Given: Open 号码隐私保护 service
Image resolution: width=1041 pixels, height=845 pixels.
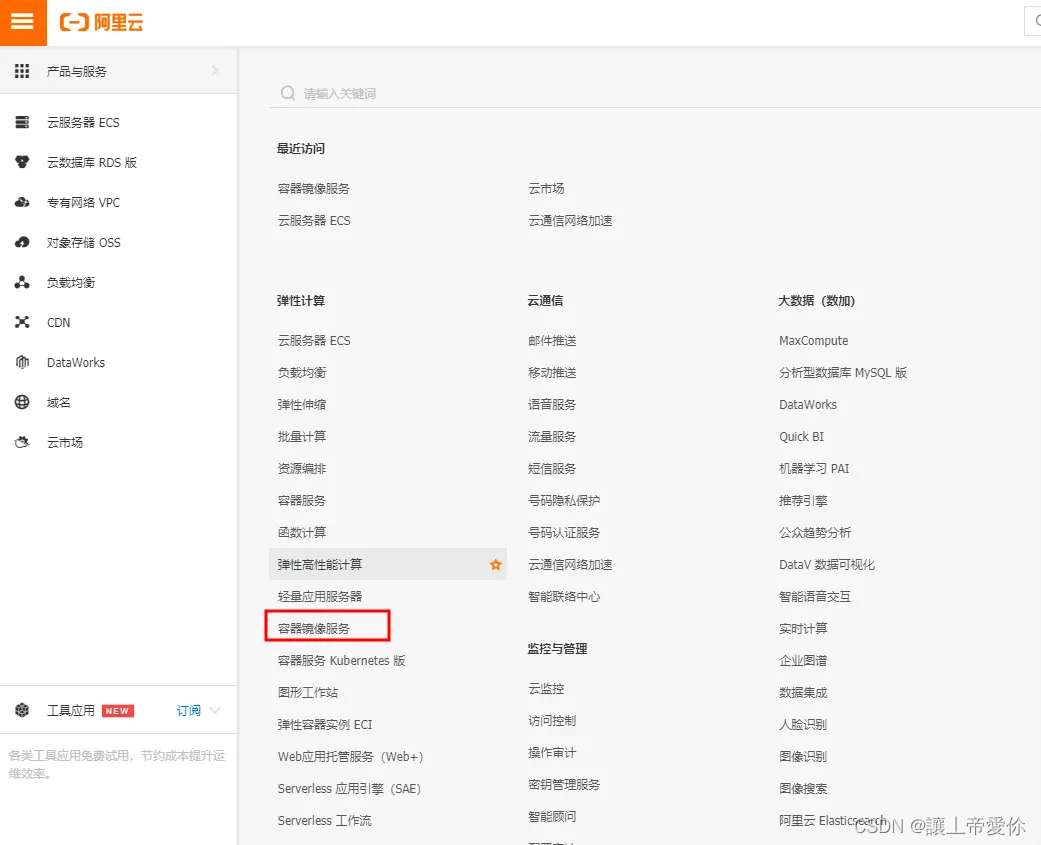Looking at the screenshot, I should tap(564, 500).
